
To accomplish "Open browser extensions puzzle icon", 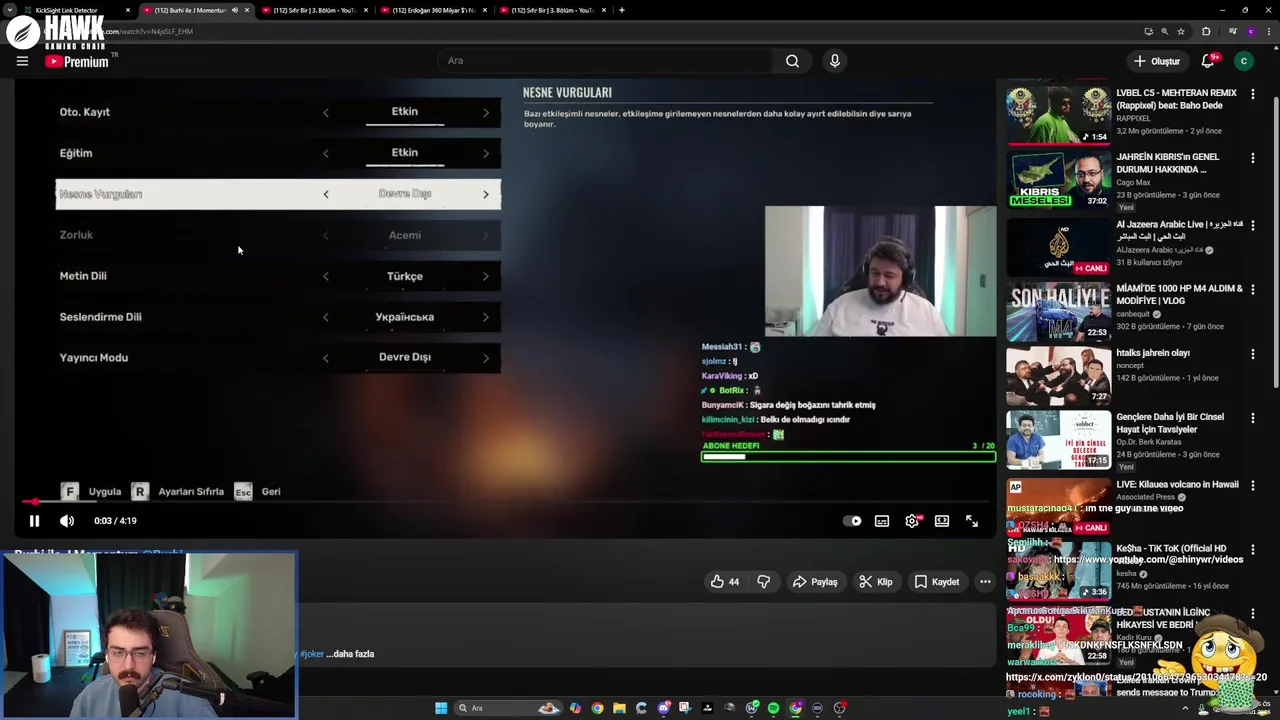I will tap(1206, 31).
